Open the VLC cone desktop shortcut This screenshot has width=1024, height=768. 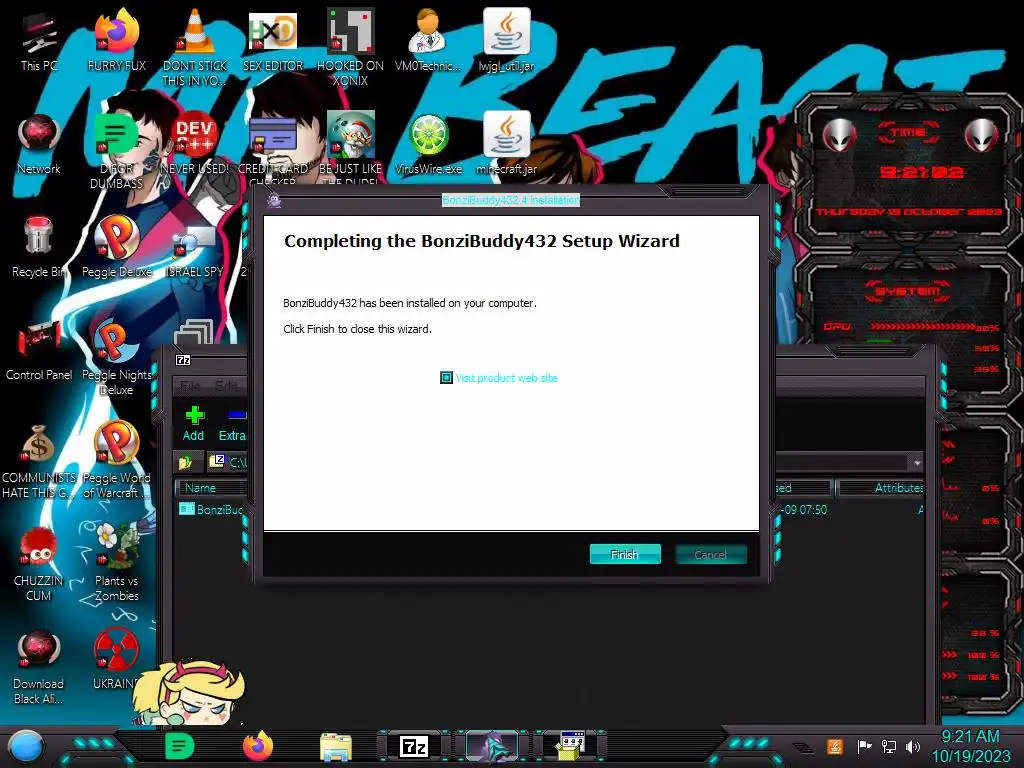point(195,48)
